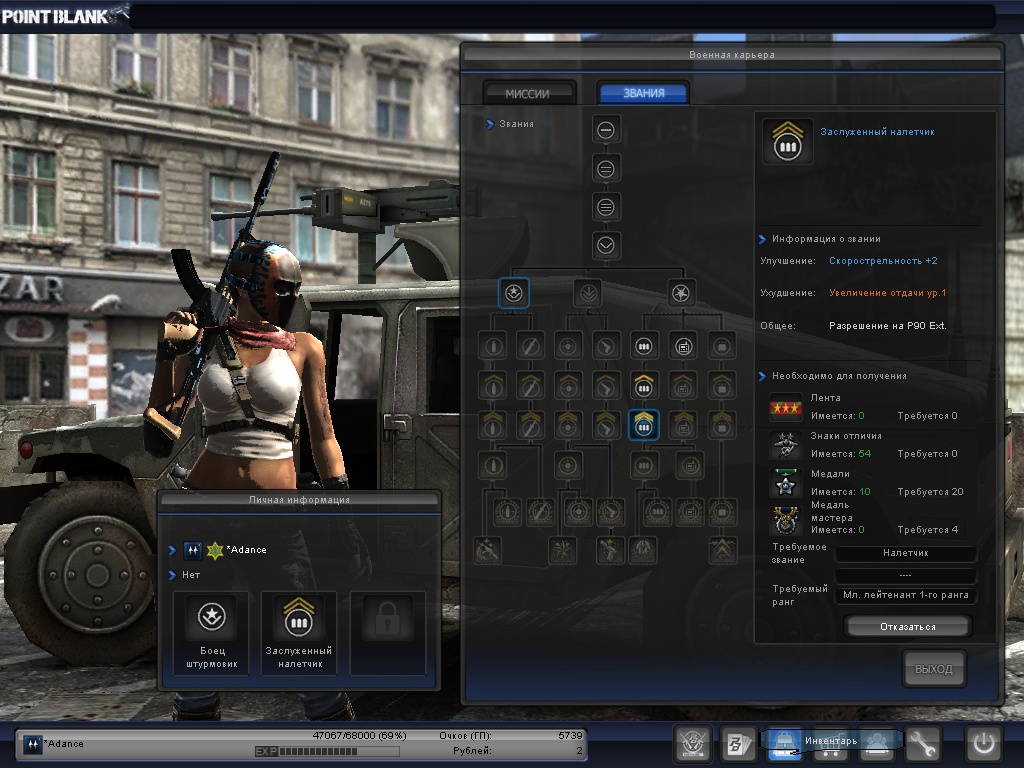This screenshot has width=1024, height=768.
Task: Select the laurel-wreath bomb pack rank icon
Action: (x=722, y=513)
